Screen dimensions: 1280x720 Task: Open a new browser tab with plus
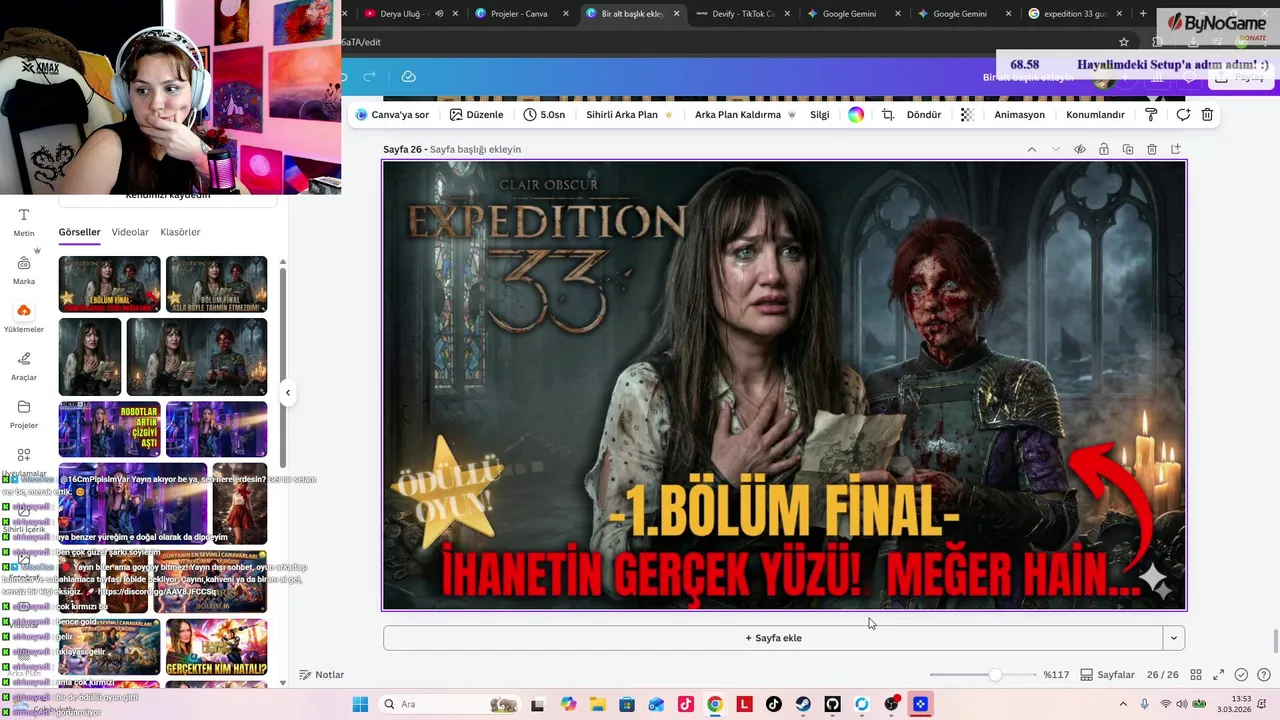tap(1143, 14)
